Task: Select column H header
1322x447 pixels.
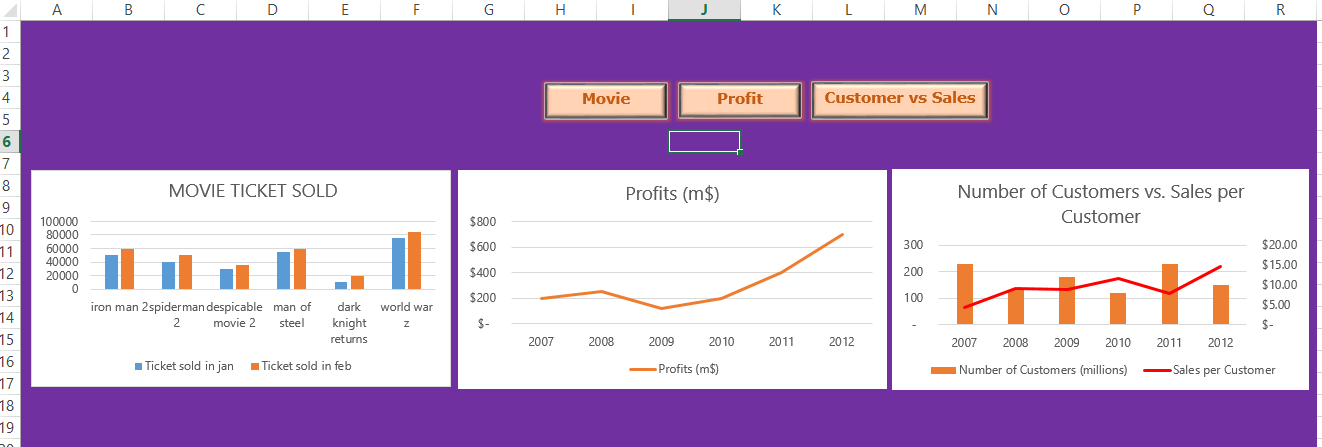Action: (x=560, y=10)
